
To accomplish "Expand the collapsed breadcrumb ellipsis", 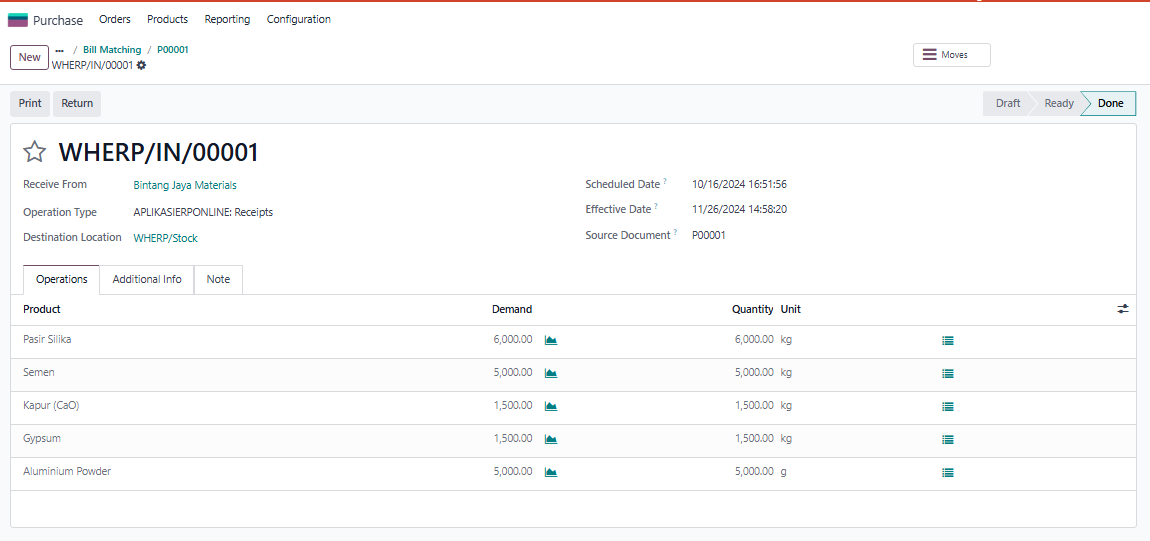I will [59, 50].
